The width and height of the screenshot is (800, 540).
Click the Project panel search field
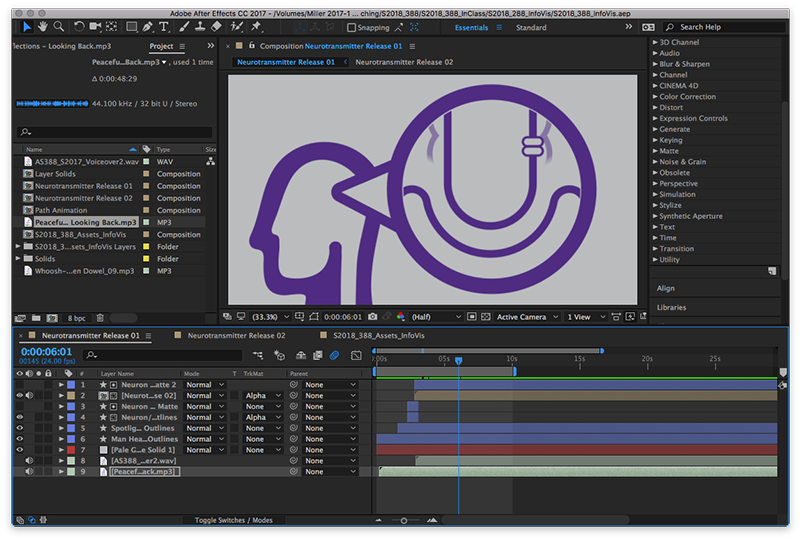coord(115,132)
